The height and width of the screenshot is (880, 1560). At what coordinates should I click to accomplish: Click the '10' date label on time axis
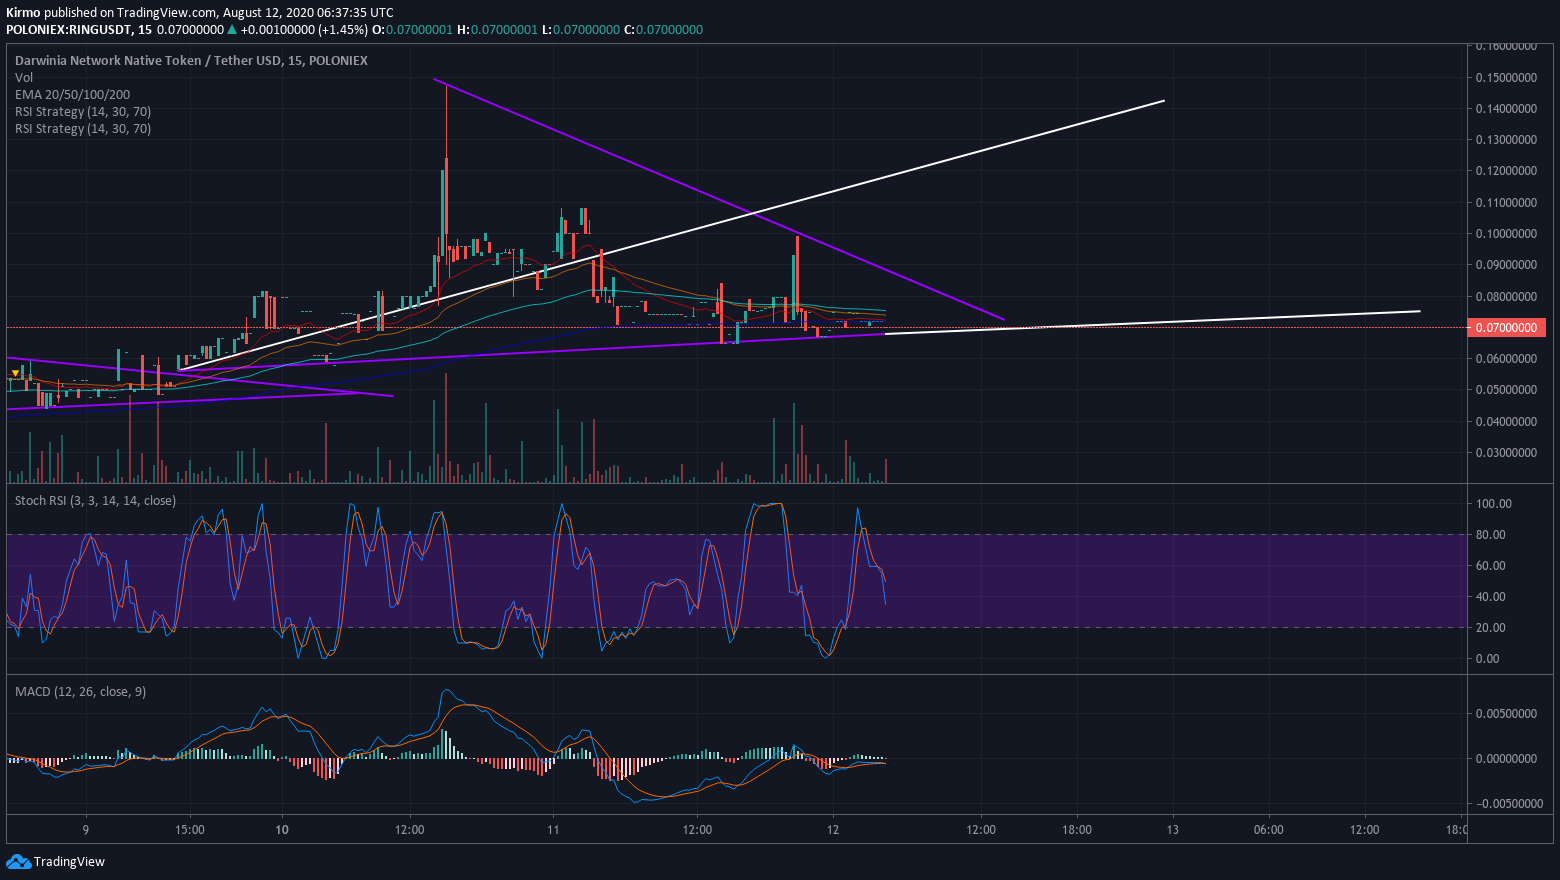pos(282,829)
